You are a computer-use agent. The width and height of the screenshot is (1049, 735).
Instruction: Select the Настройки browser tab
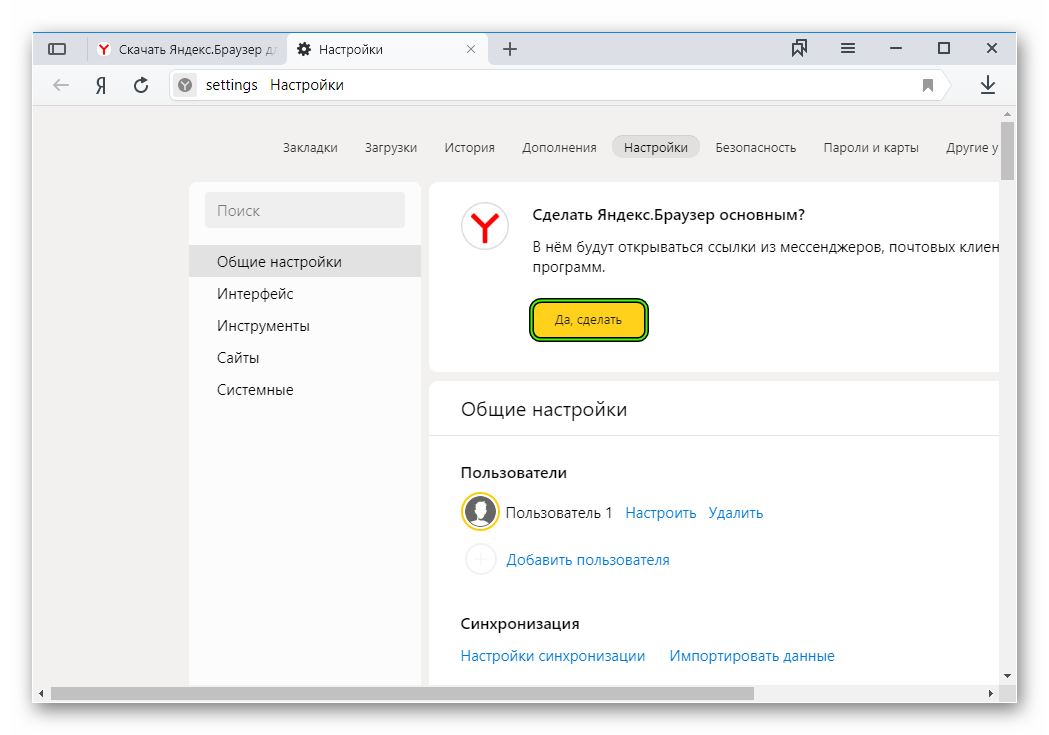tap(387, 49)
